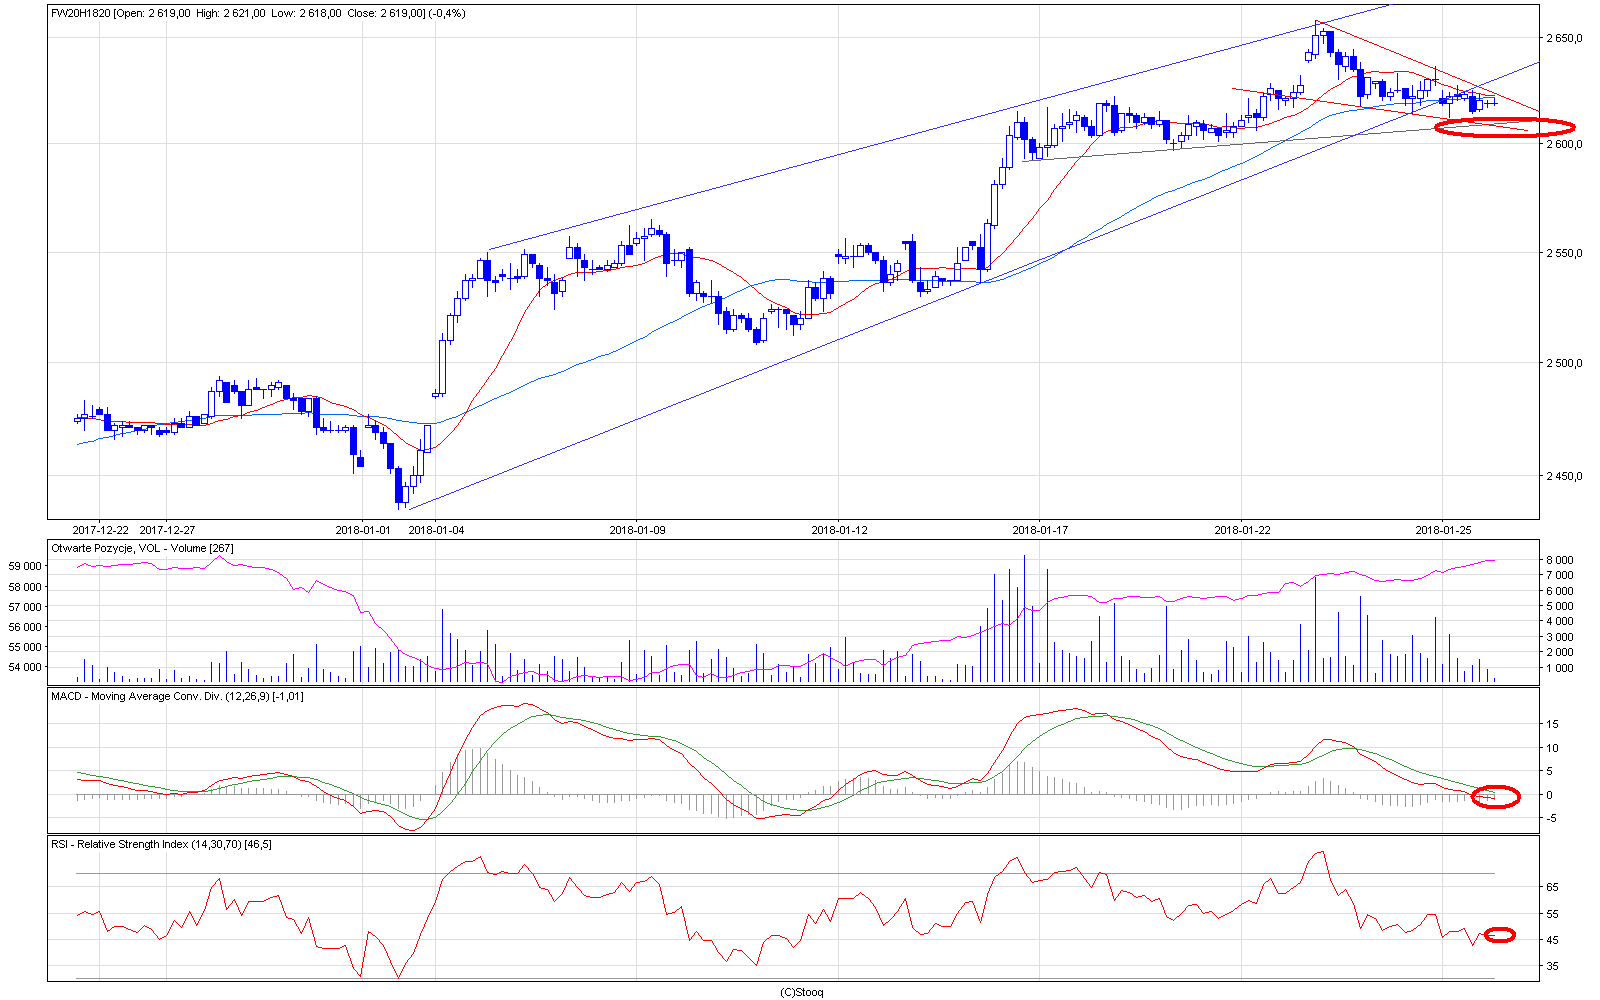Open the (C)Stooq copyright link
Screen dimensions: 1600x1000
coord(801,992)
